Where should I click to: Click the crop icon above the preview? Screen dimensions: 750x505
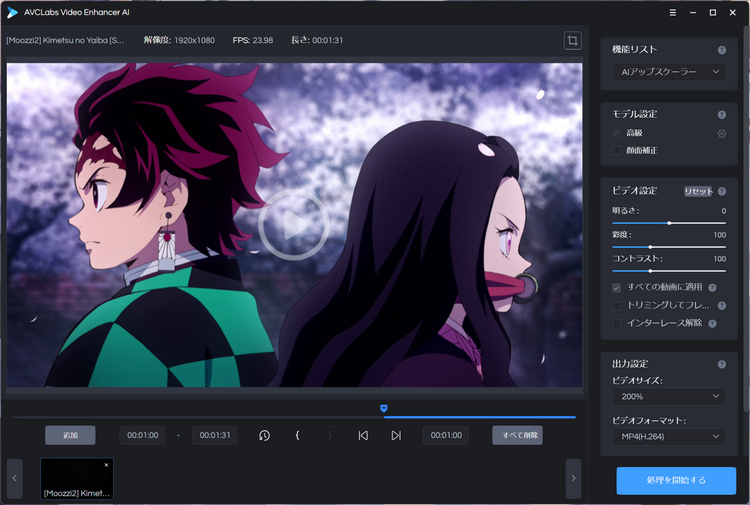point(573,40)
